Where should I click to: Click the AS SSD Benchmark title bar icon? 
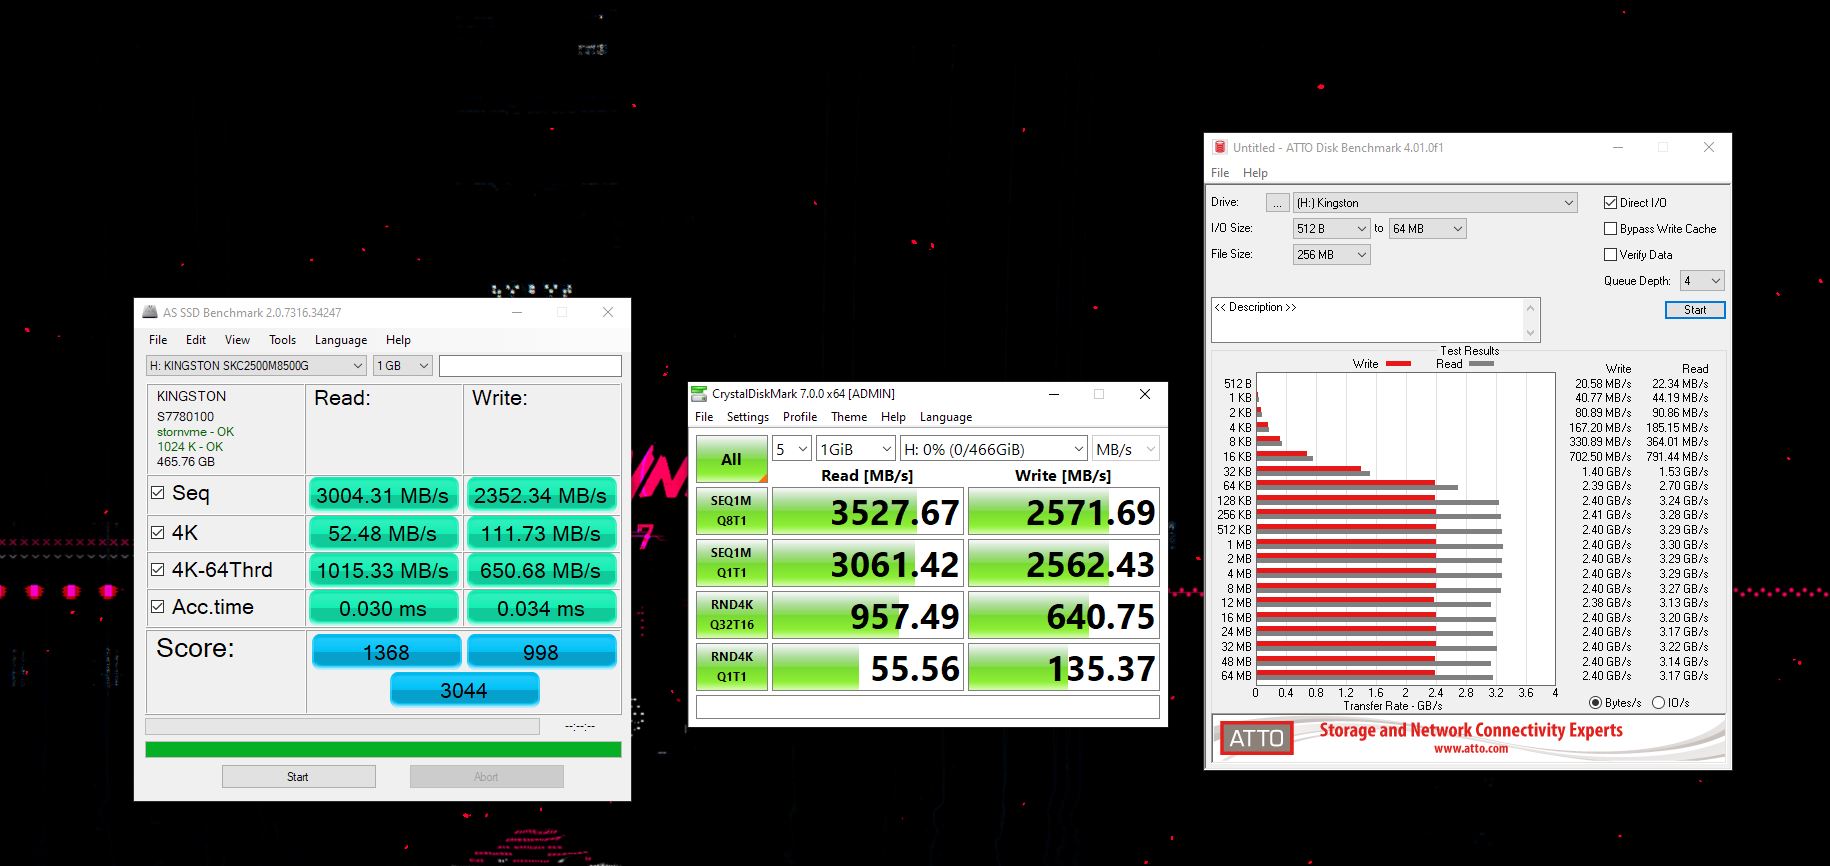point(150,312)
